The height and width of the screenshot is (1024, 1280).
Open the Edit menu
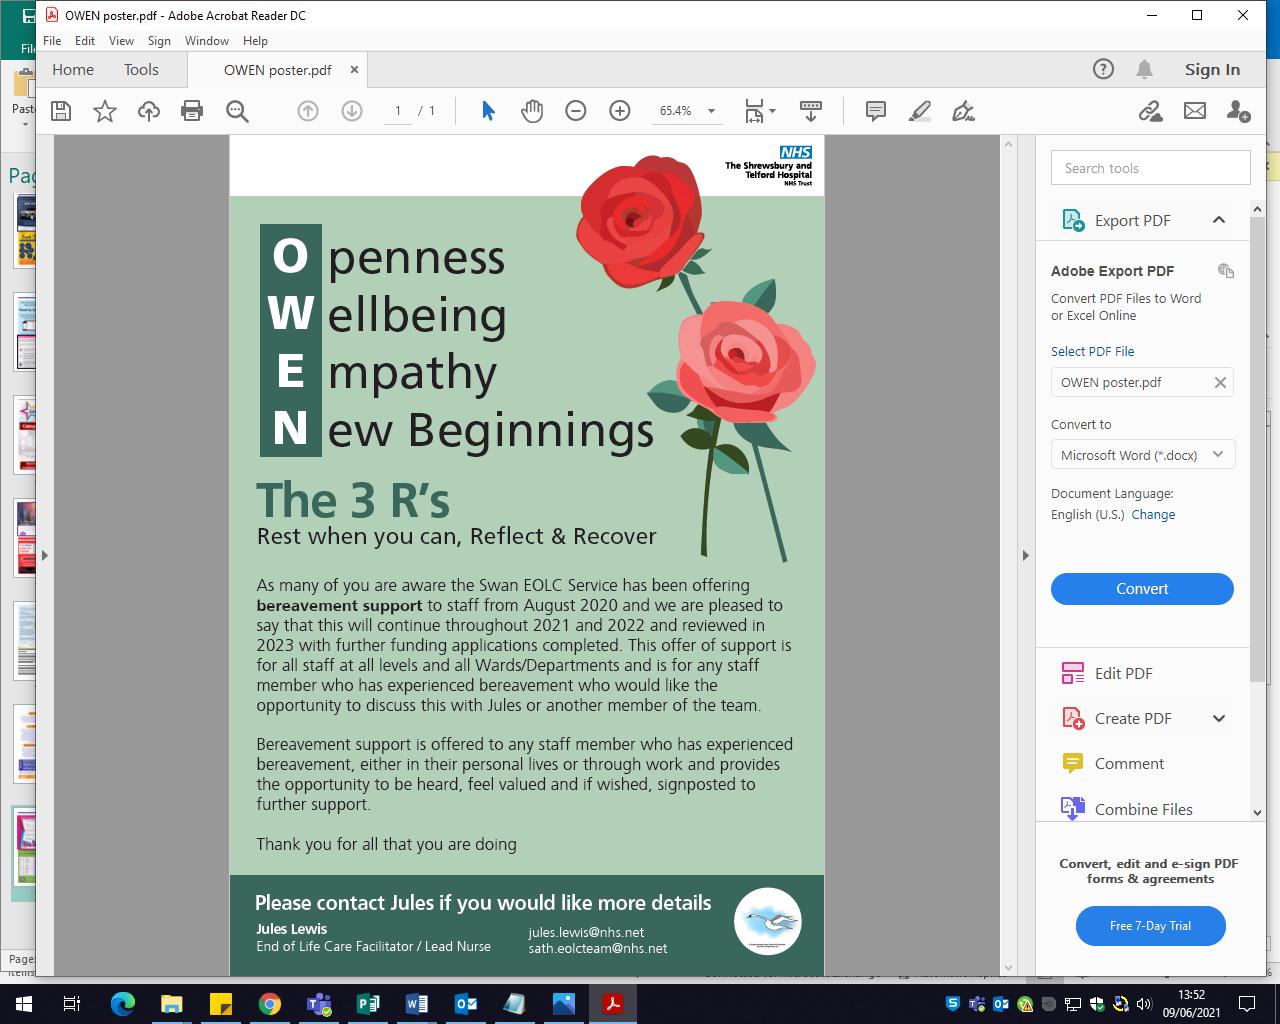pyautogui.click(x=85, y=41)
